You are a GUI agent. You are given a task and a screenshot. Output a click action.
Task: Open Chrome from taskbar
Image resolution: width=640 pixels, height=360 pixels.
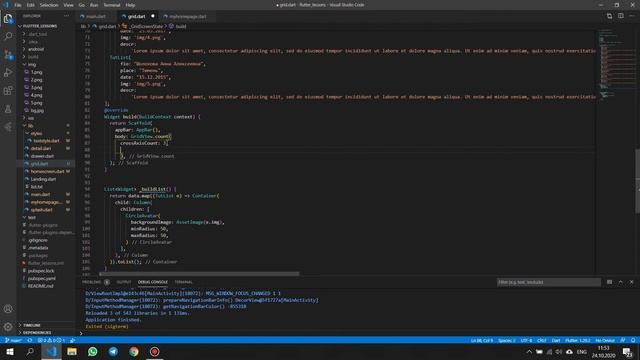click(134, 351)
